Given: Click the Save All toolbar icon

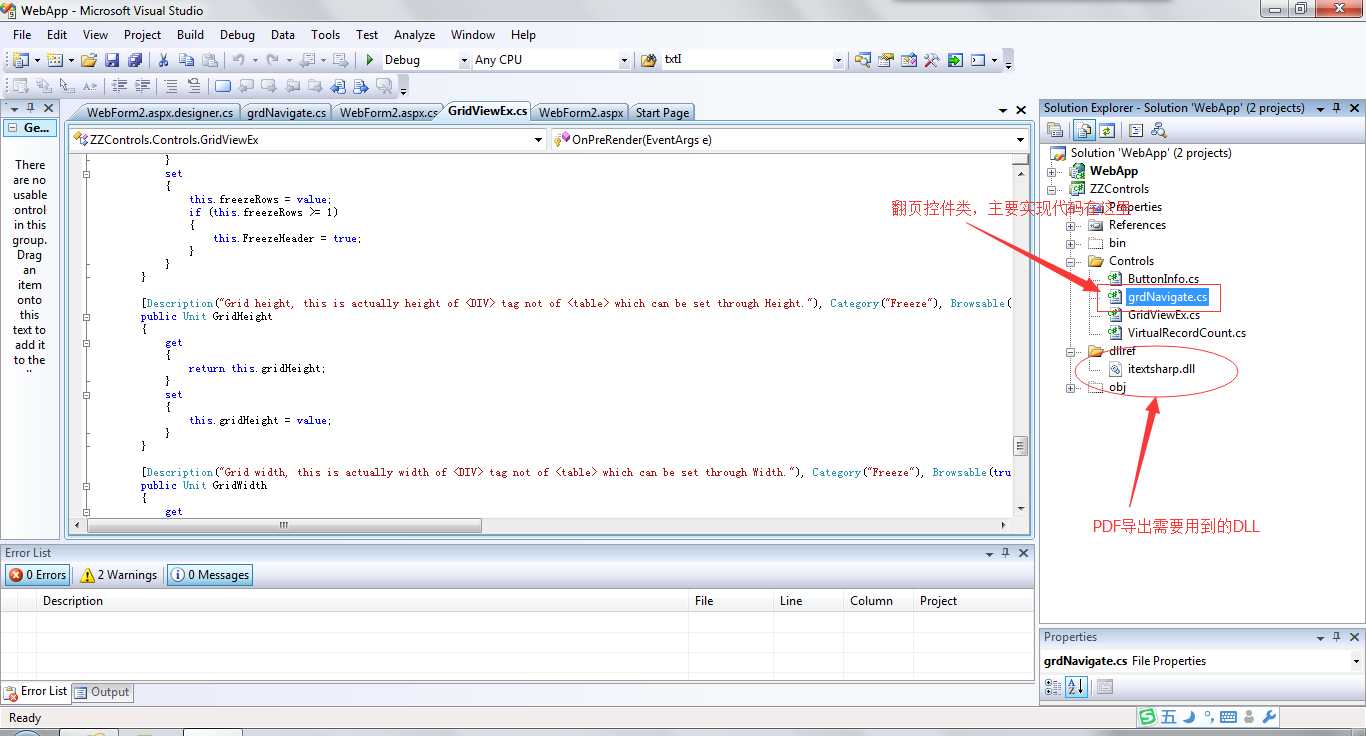Looking at the screenshot, I should [x=134, y=60].
